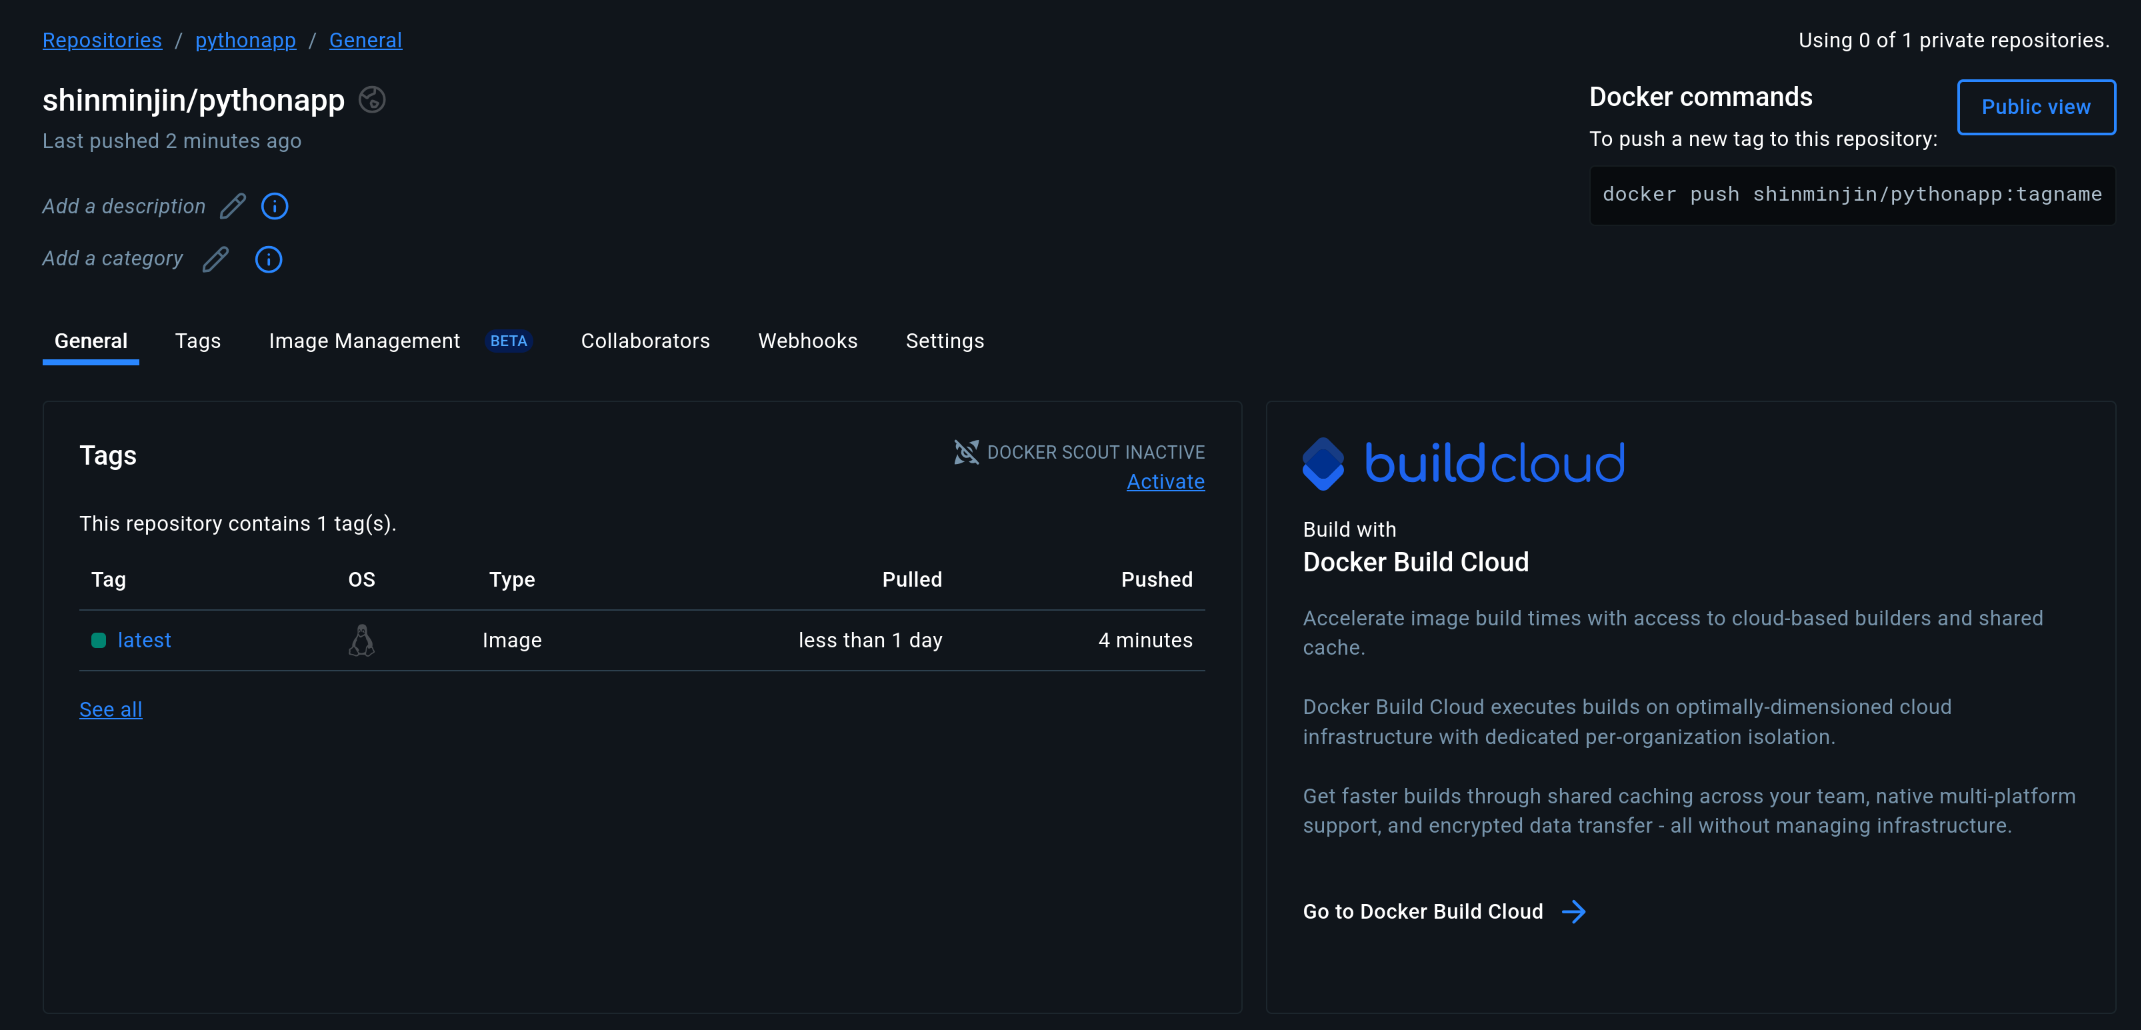Open the Repositories breadcrumb link
2141x1030 pixels.
pos(102,40)
